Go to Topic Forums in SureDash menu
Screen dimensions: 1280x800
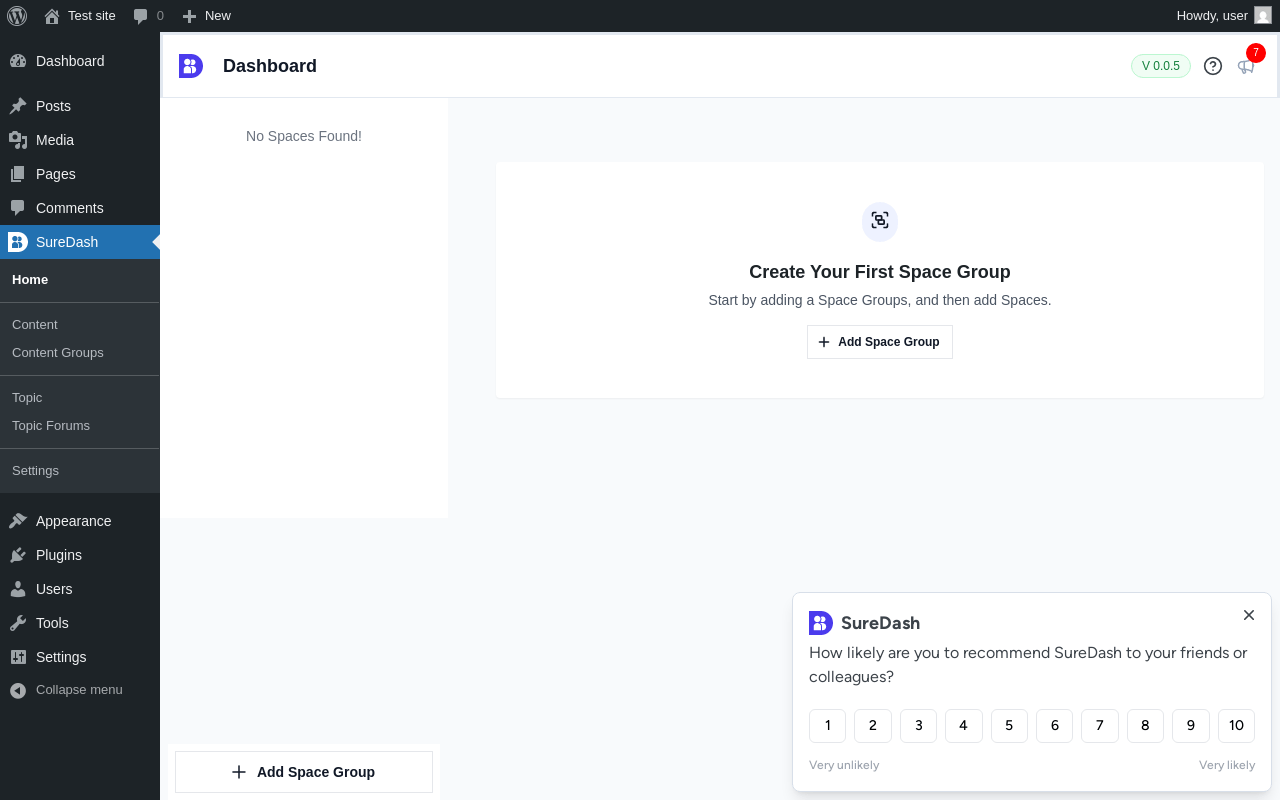(51, 426)
